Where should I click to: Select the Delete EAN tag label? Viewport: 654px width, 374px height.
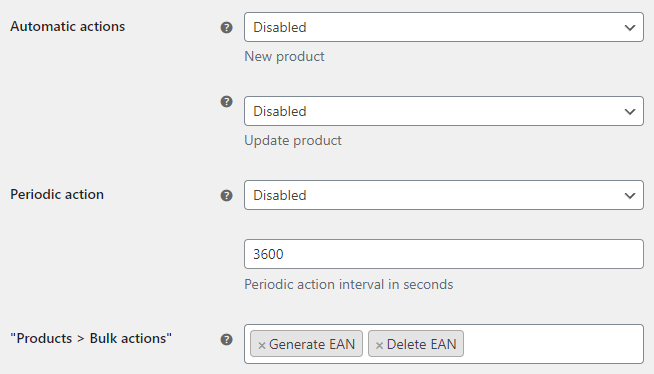[422, 344]
